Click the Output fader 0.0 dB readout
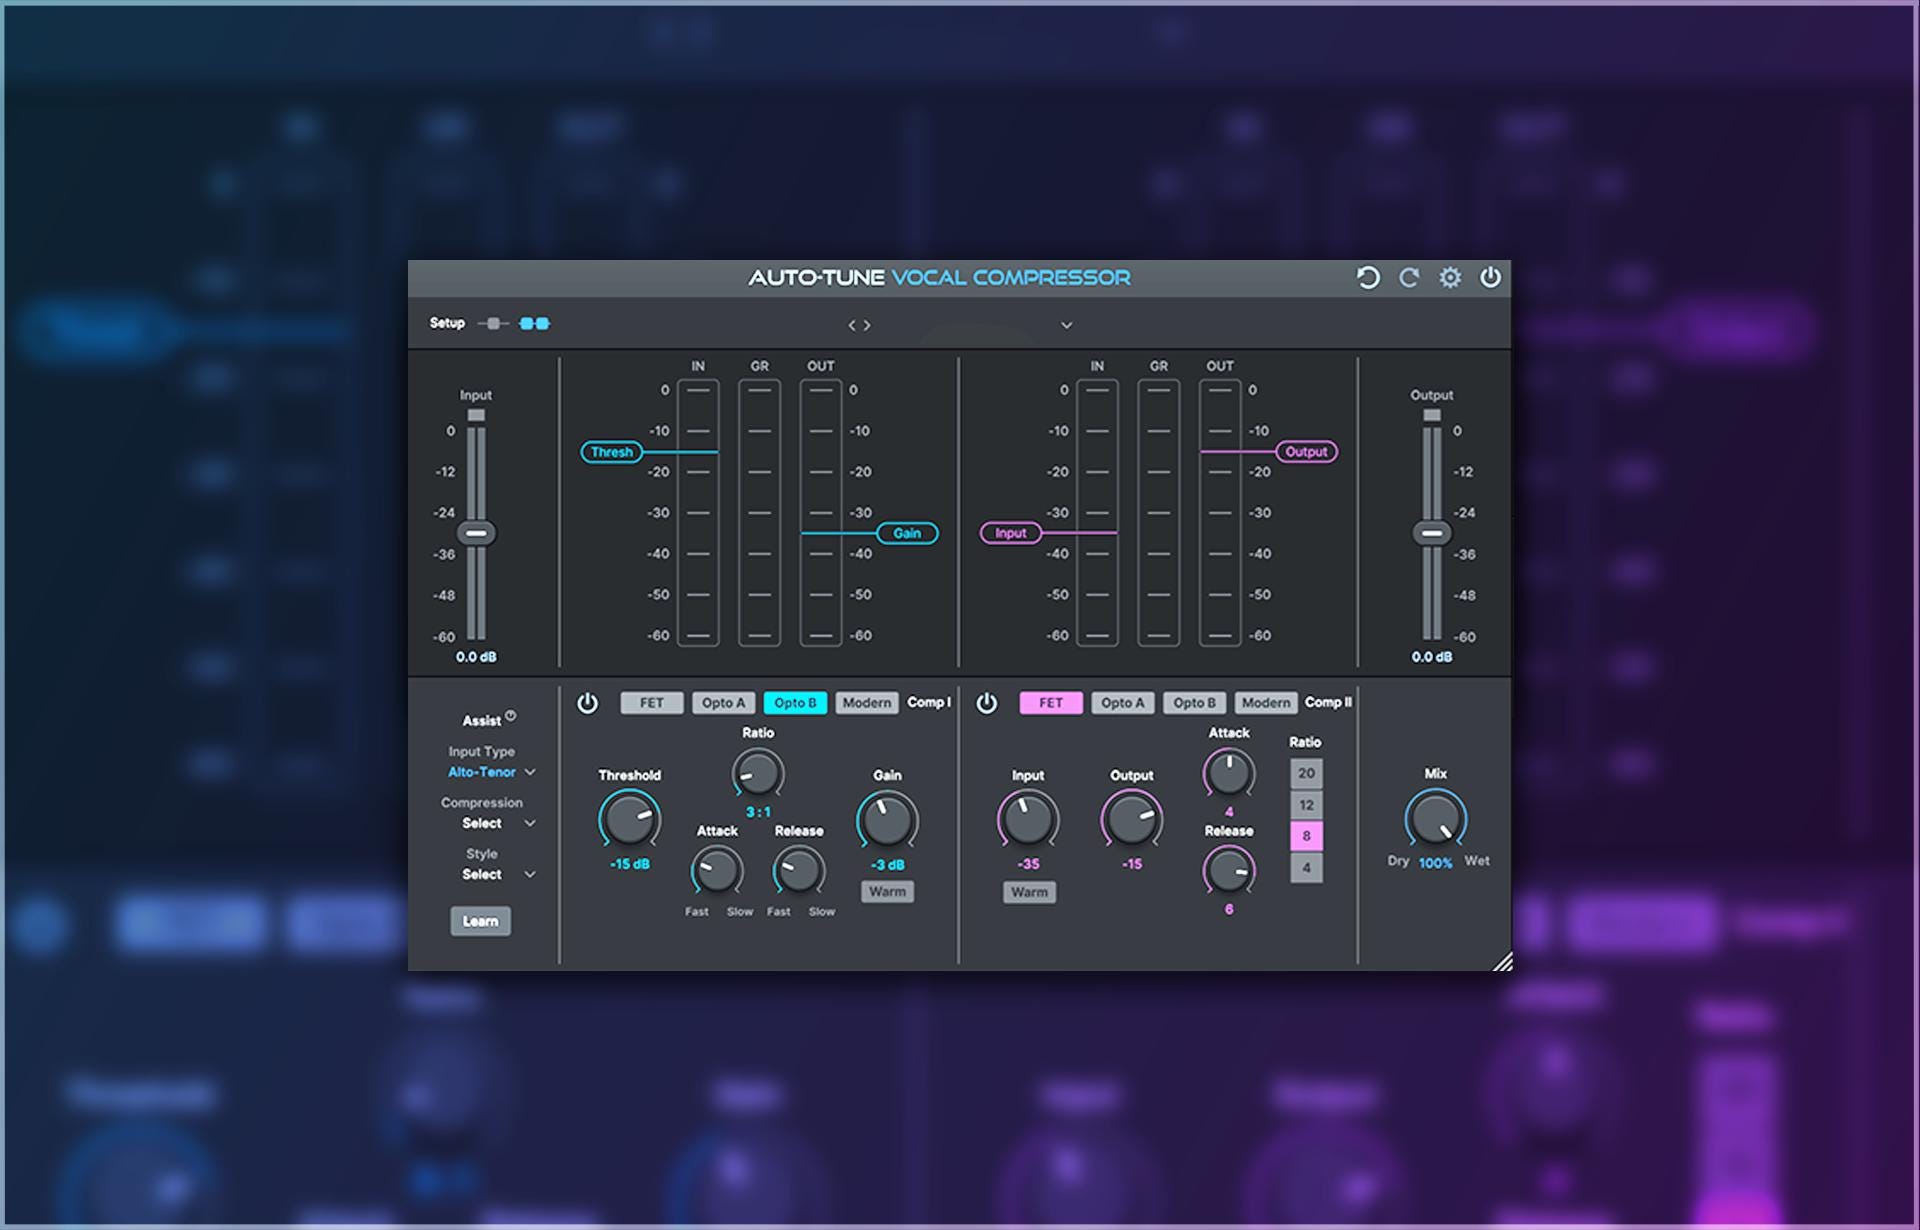 click(x=1432, y=657)
